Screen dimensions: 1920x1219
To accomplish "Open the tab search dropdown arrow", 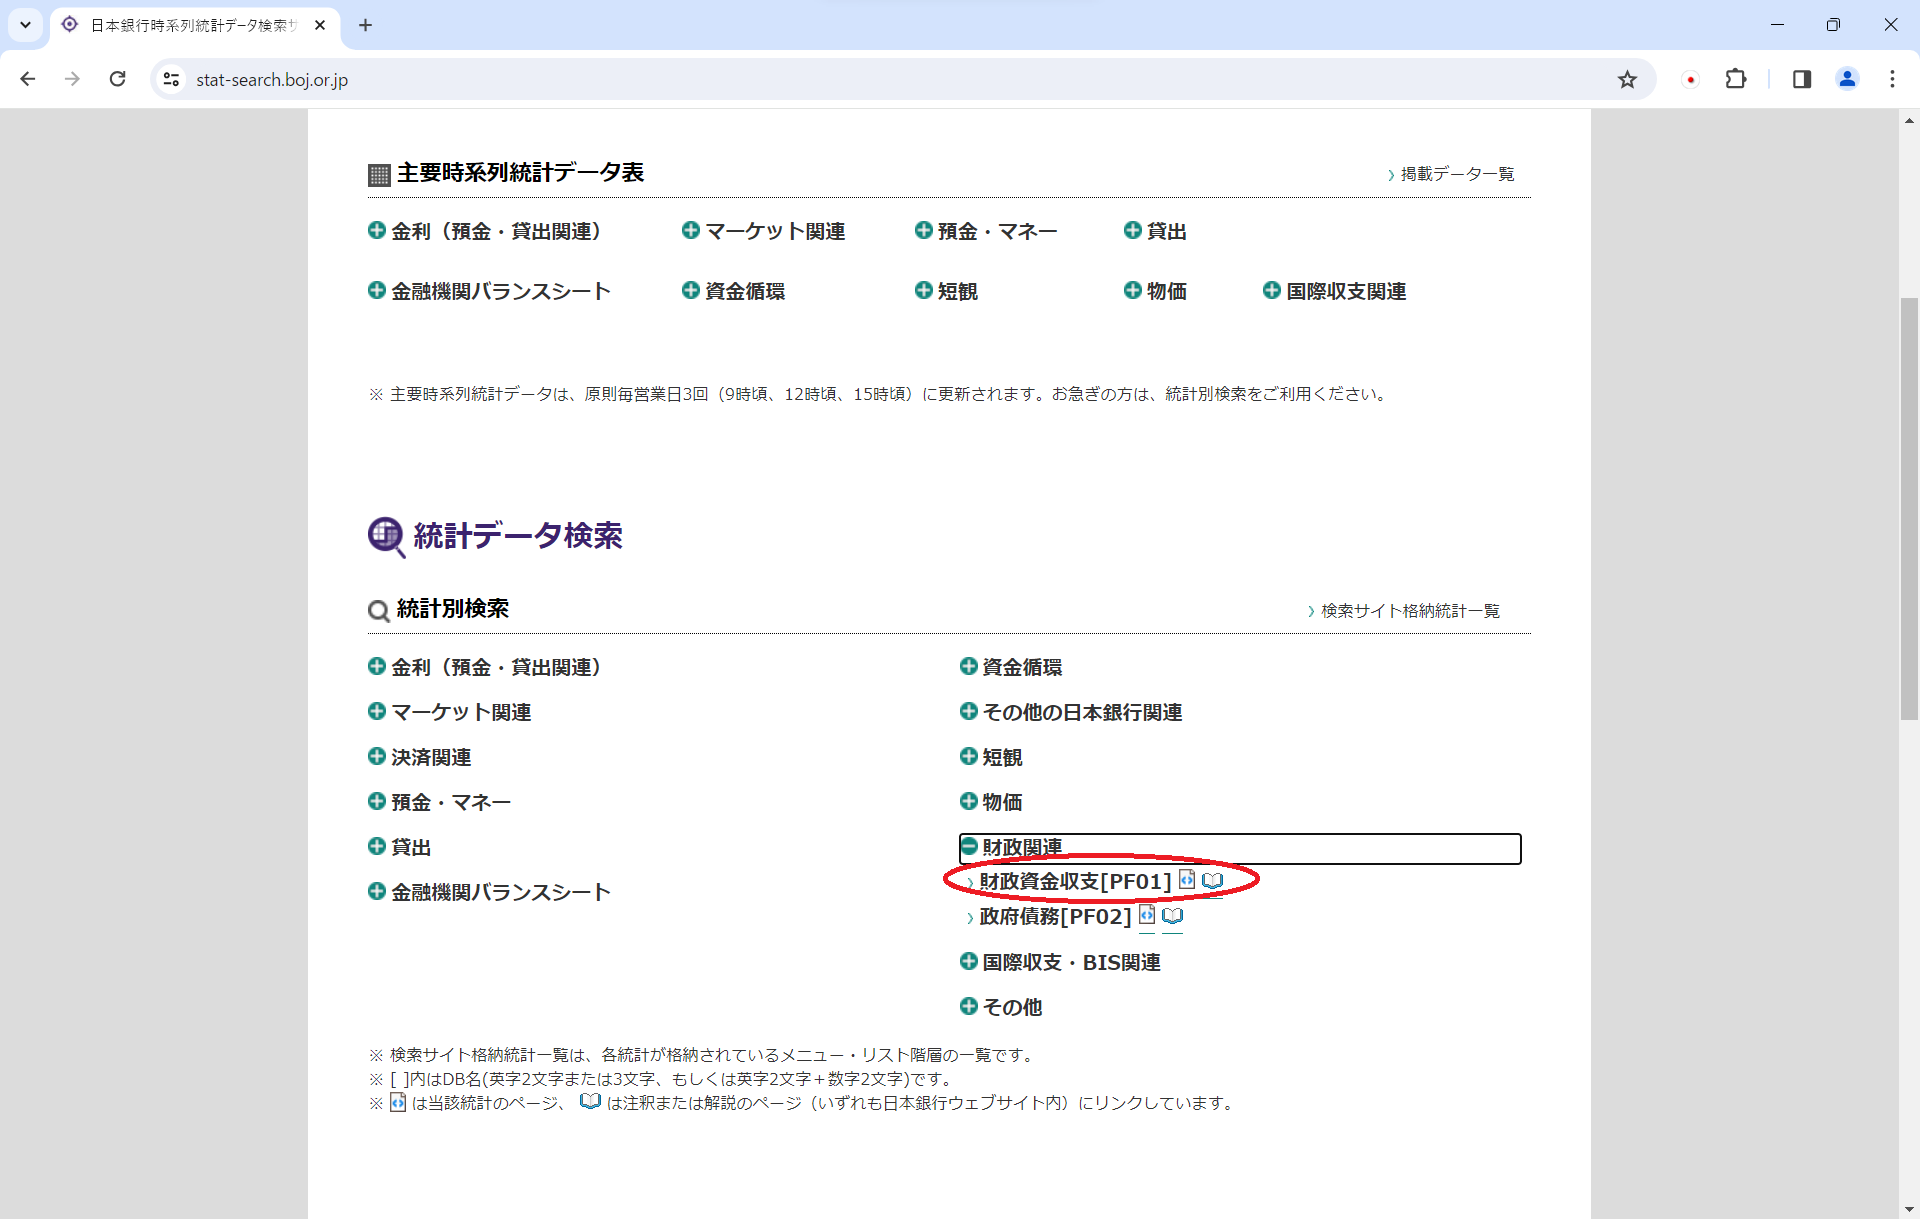I will click(25, 25).
